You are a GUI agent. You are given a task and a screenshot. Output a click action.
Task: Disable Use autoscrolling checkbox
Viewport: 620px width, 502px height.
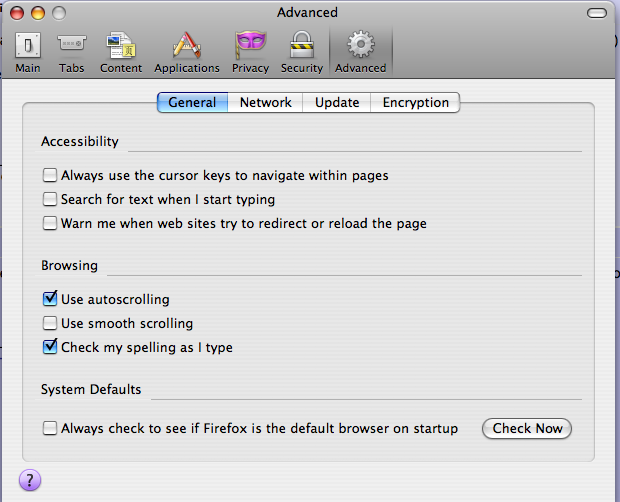pos(50,299)
